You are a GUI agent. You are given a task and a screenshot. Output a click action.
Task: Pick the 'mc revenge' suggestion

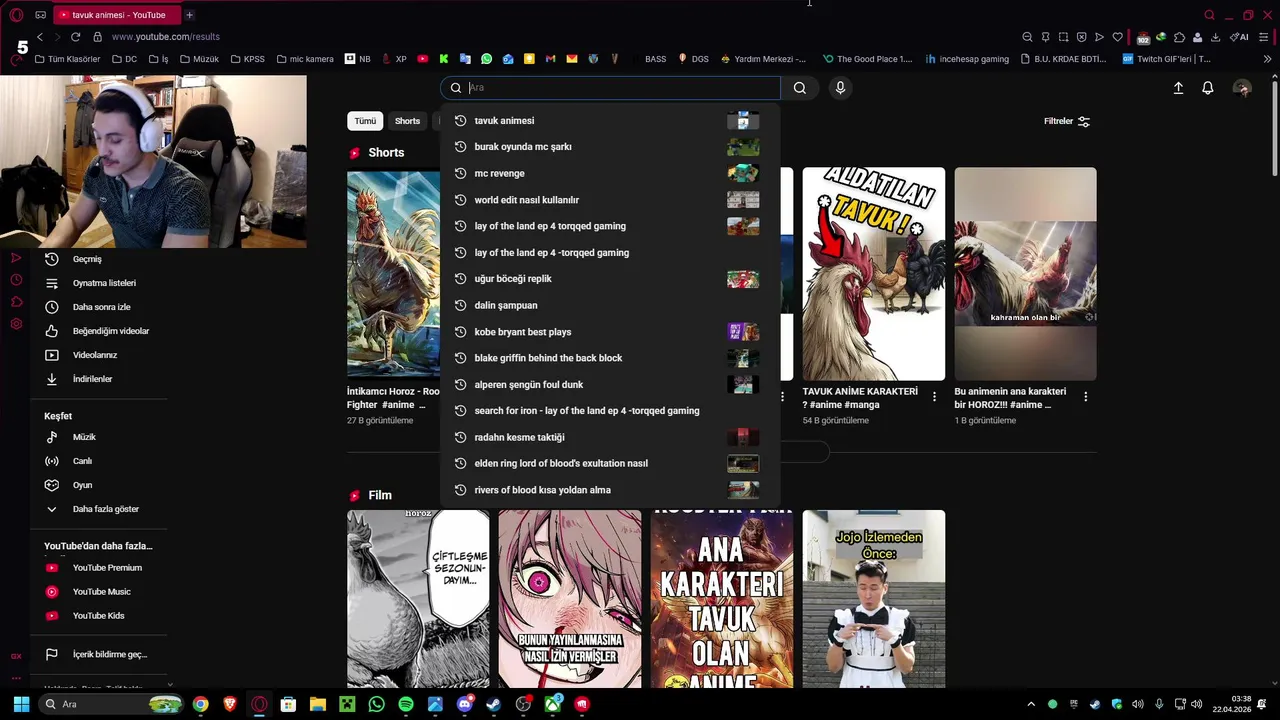point(610,173)
